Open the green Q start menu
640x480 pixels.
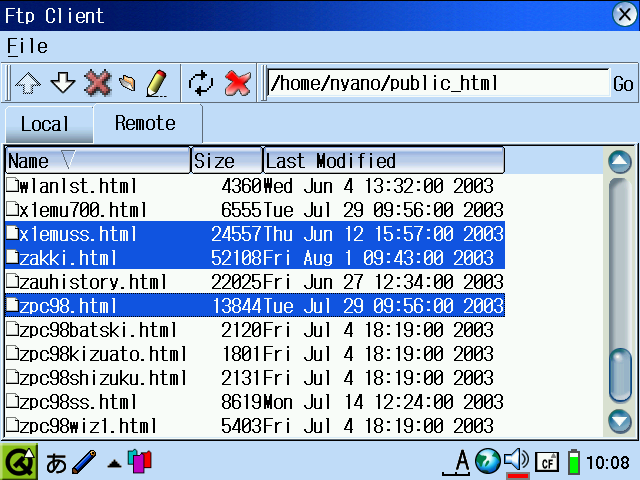coord(19,462)
